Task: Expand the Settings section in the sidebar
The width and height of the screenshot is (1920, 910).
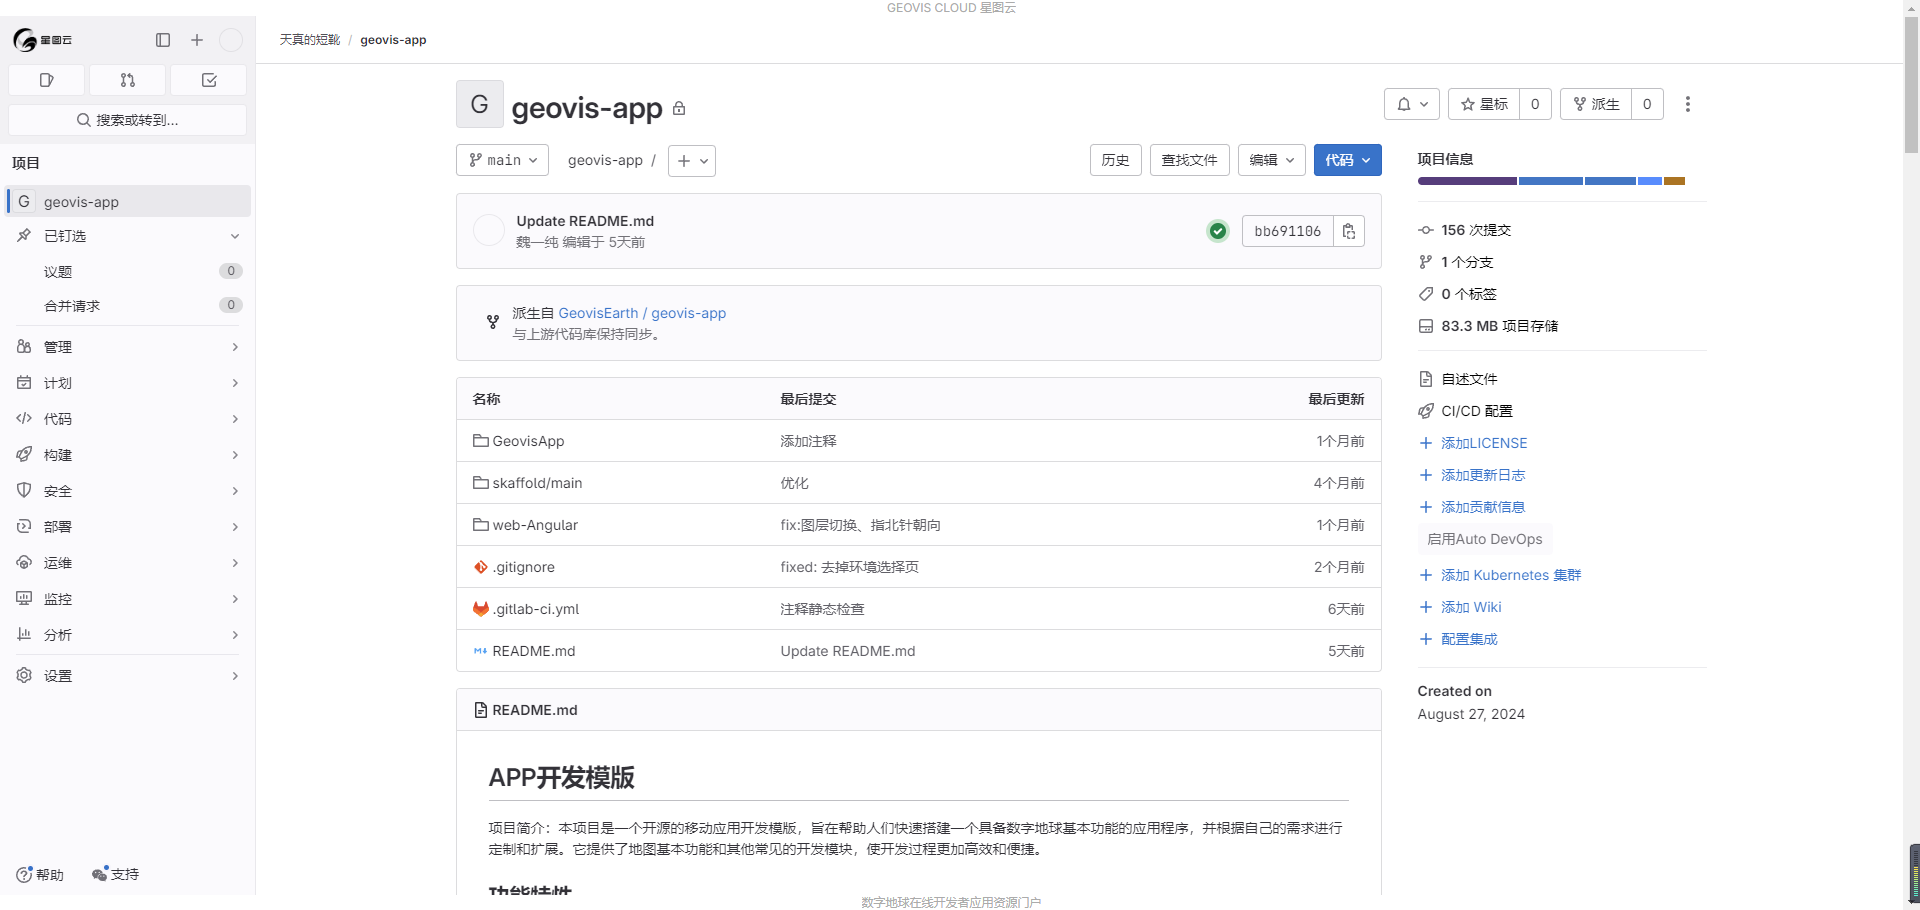Action: pyautogui.click(x=127, y=676)
